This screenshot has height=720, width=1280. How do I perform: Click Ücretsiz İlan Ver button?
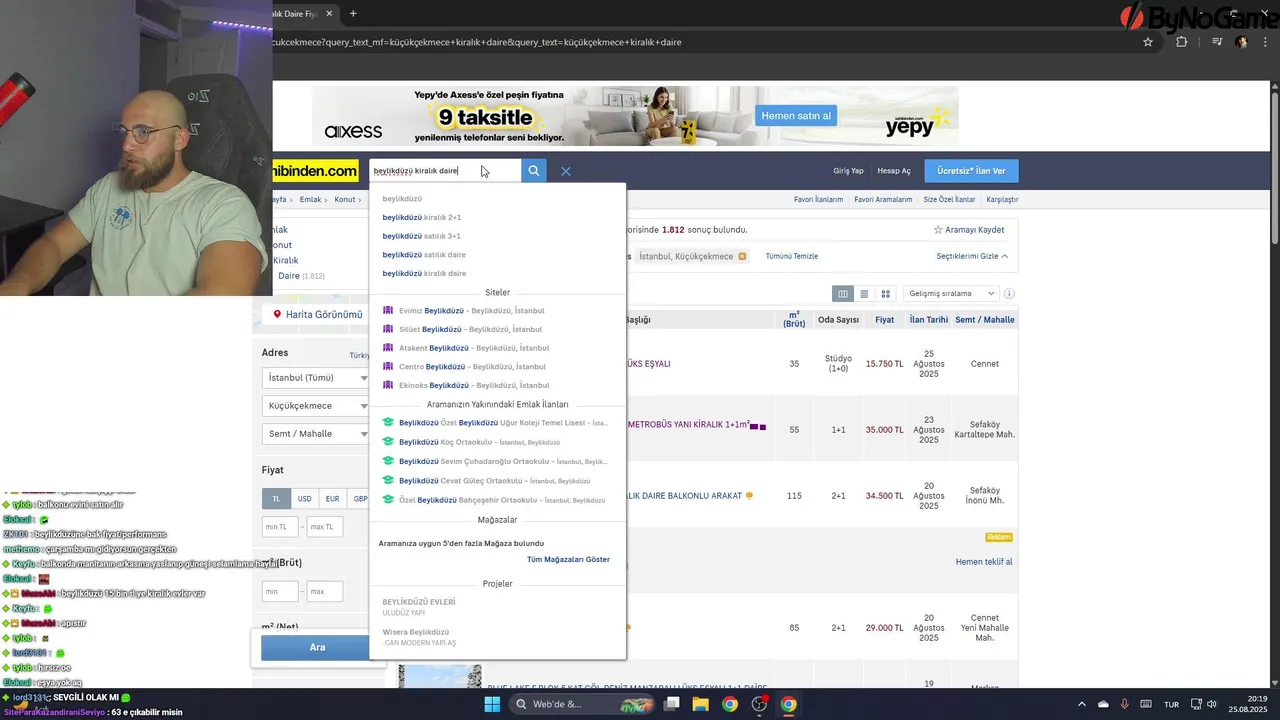971,171
